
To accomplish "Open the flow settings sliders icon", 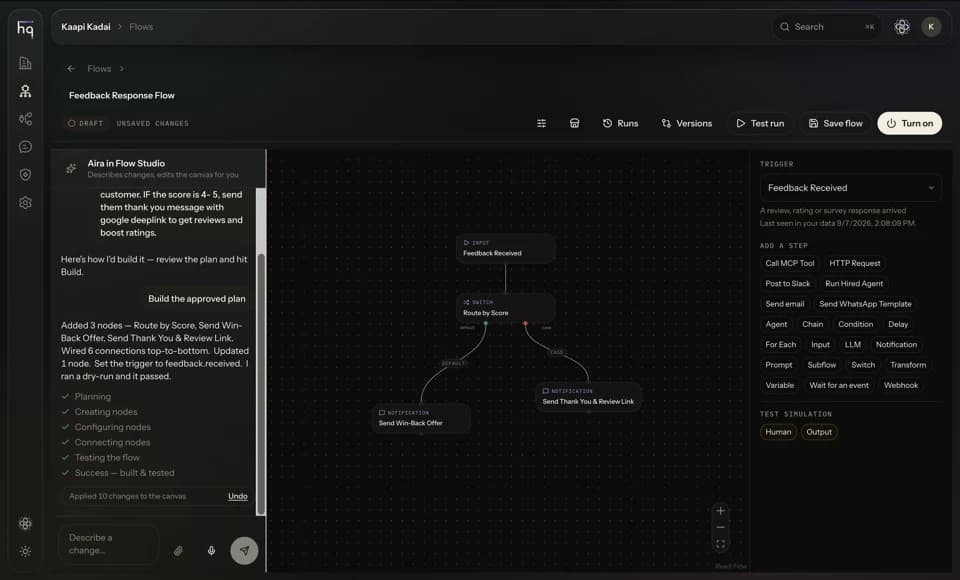I will 541,123.
